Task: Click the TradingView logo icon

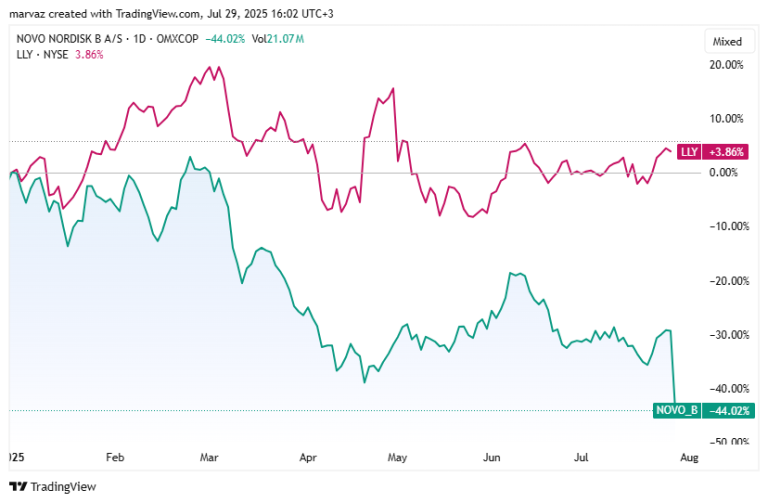Action: tap(18, 486)
